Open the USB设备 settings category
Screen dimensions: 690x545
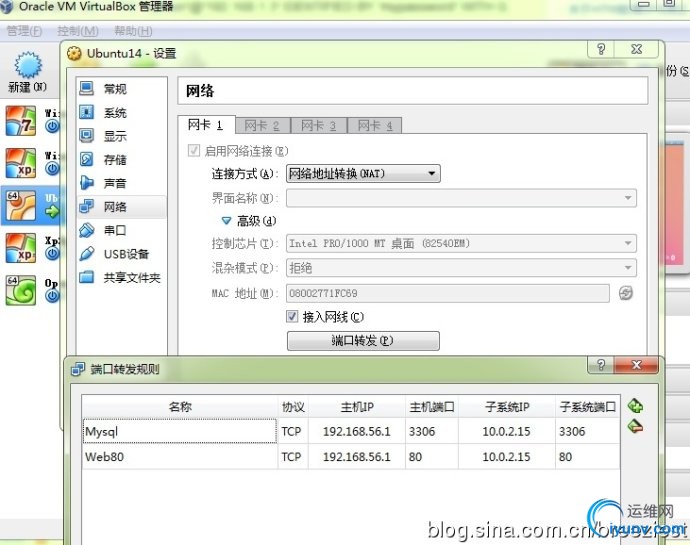[x=122, y=254]
